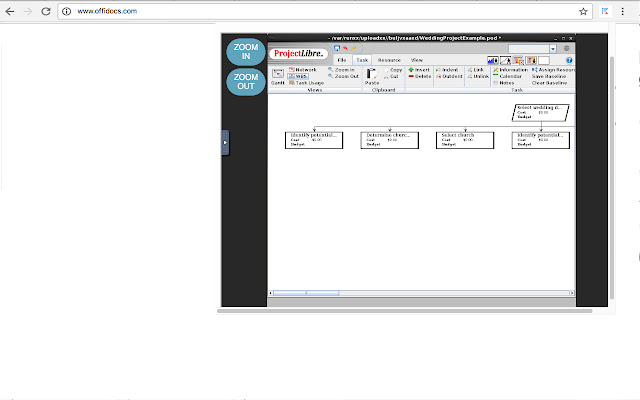
Task: Open the File ribbon tab
Action: point(342,60)
